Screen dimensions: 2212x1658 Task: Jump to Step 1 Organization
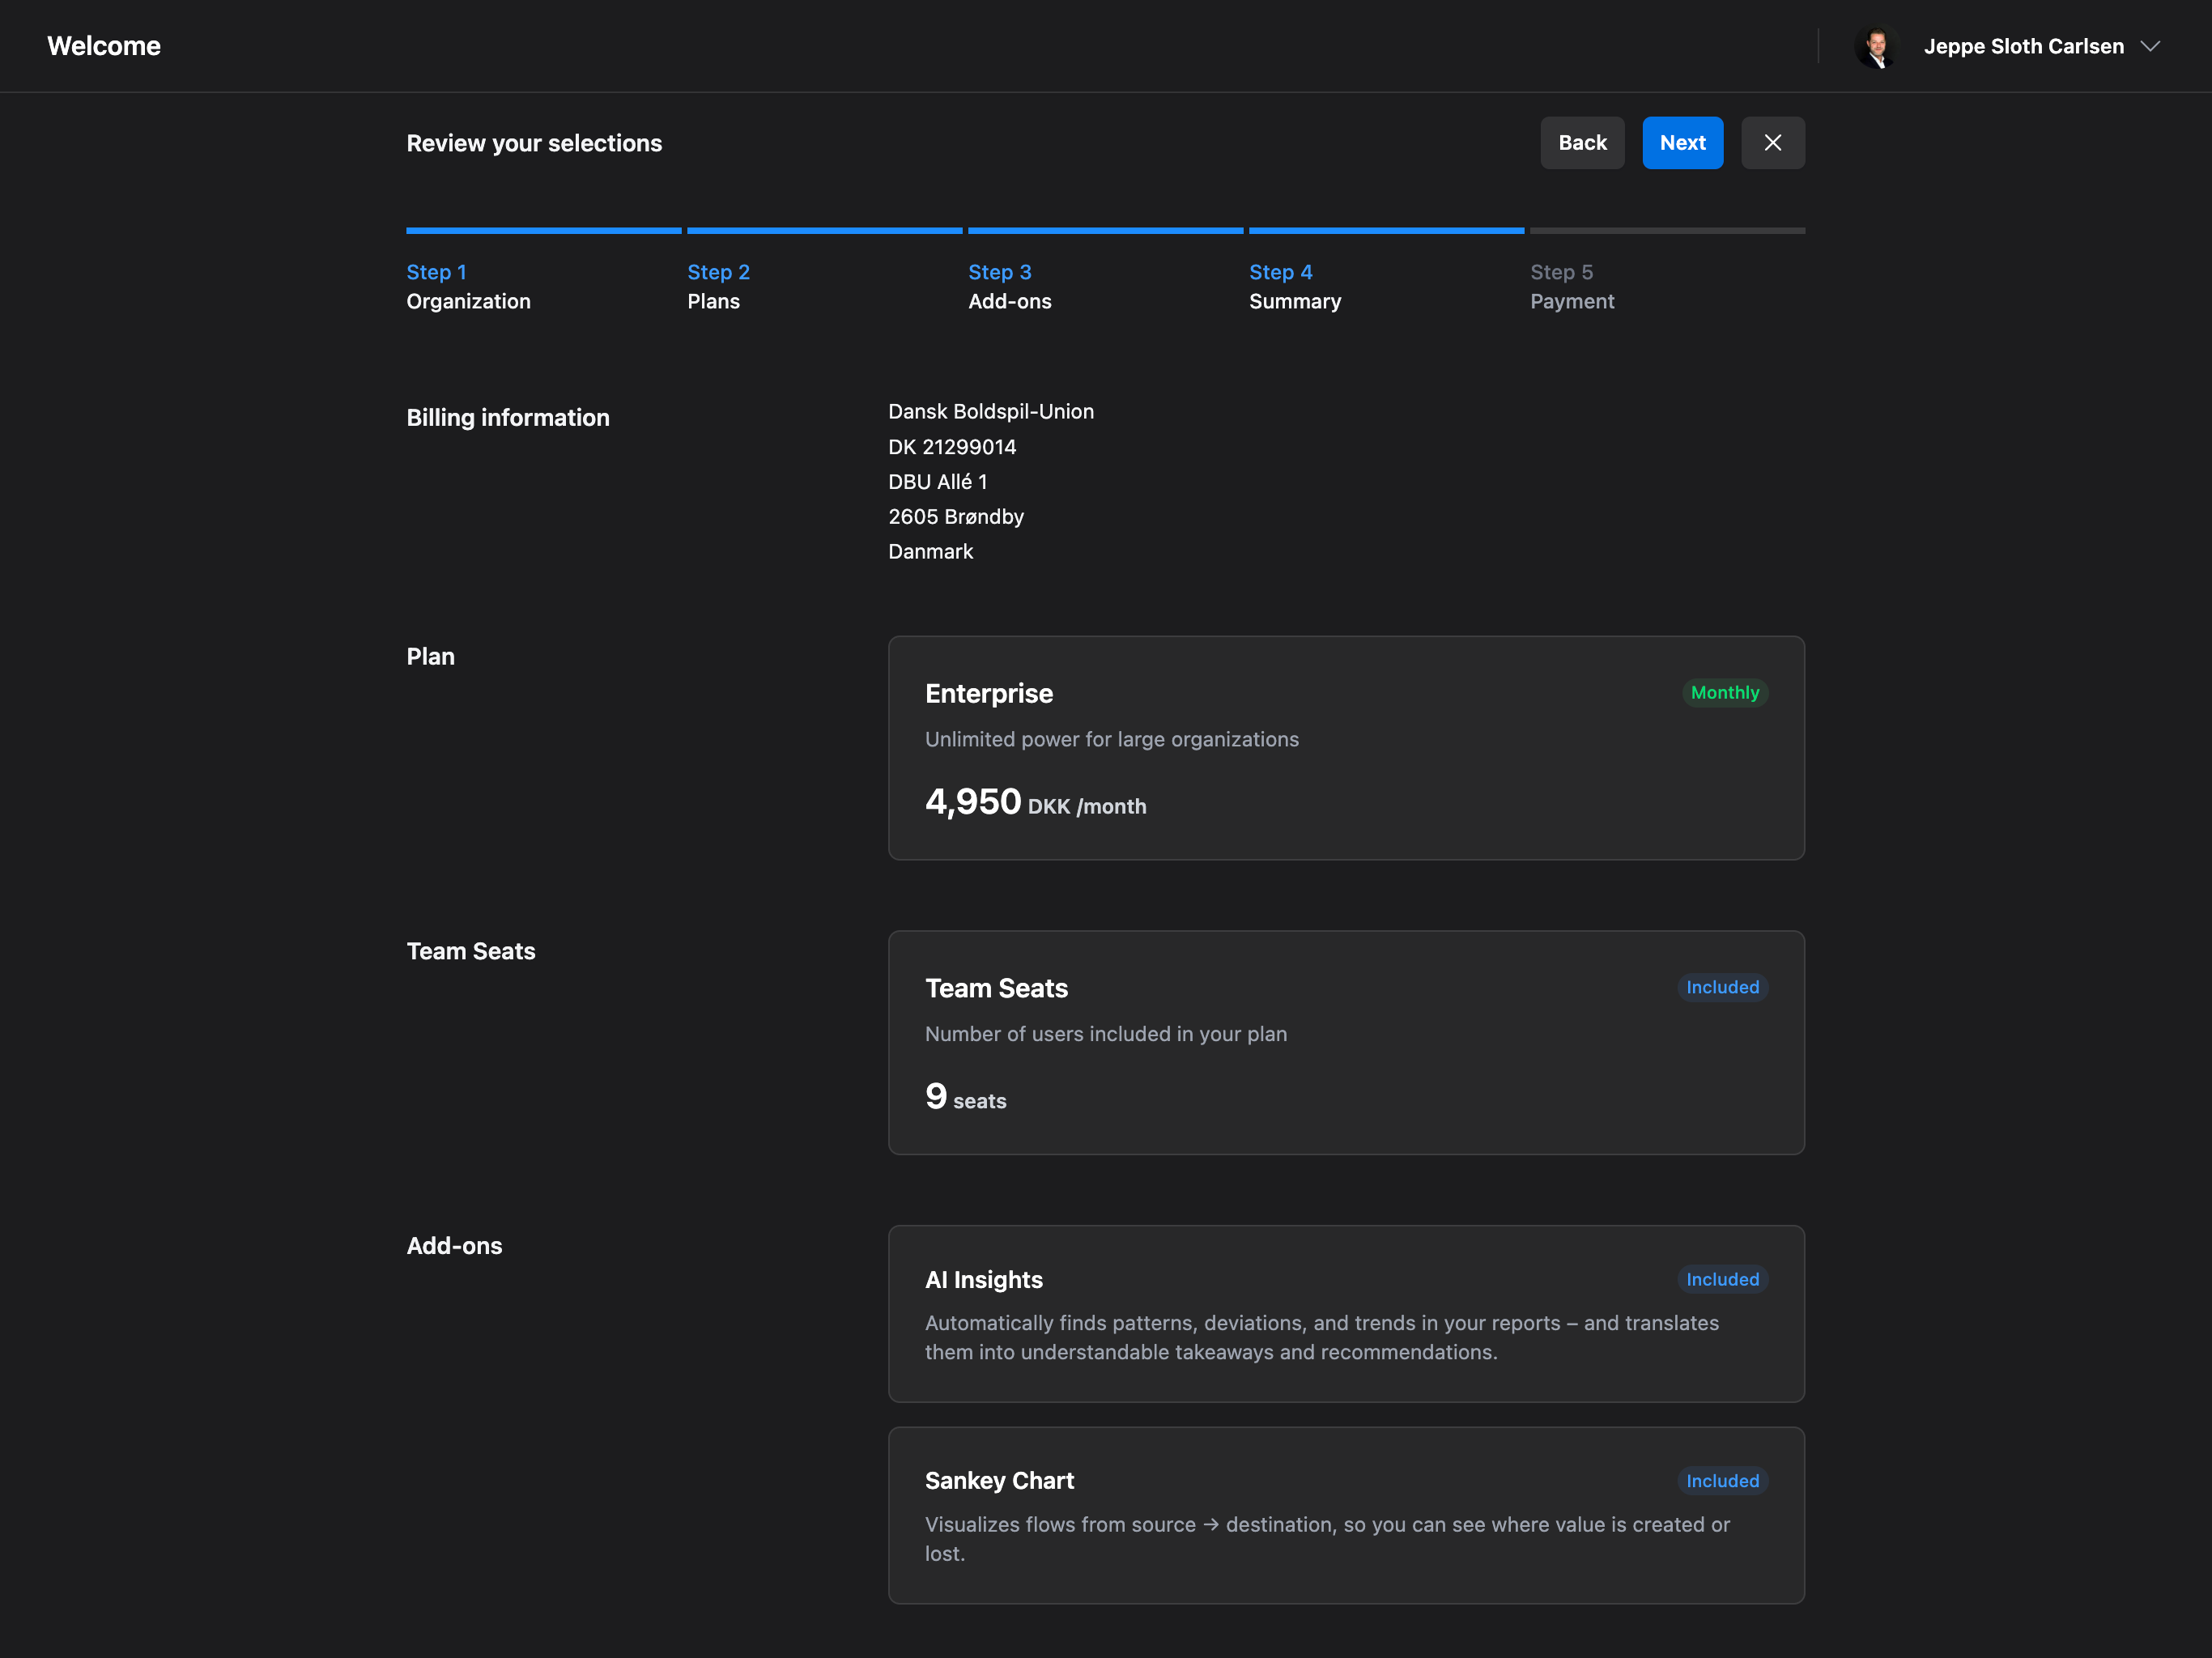[x=468, y=286]
